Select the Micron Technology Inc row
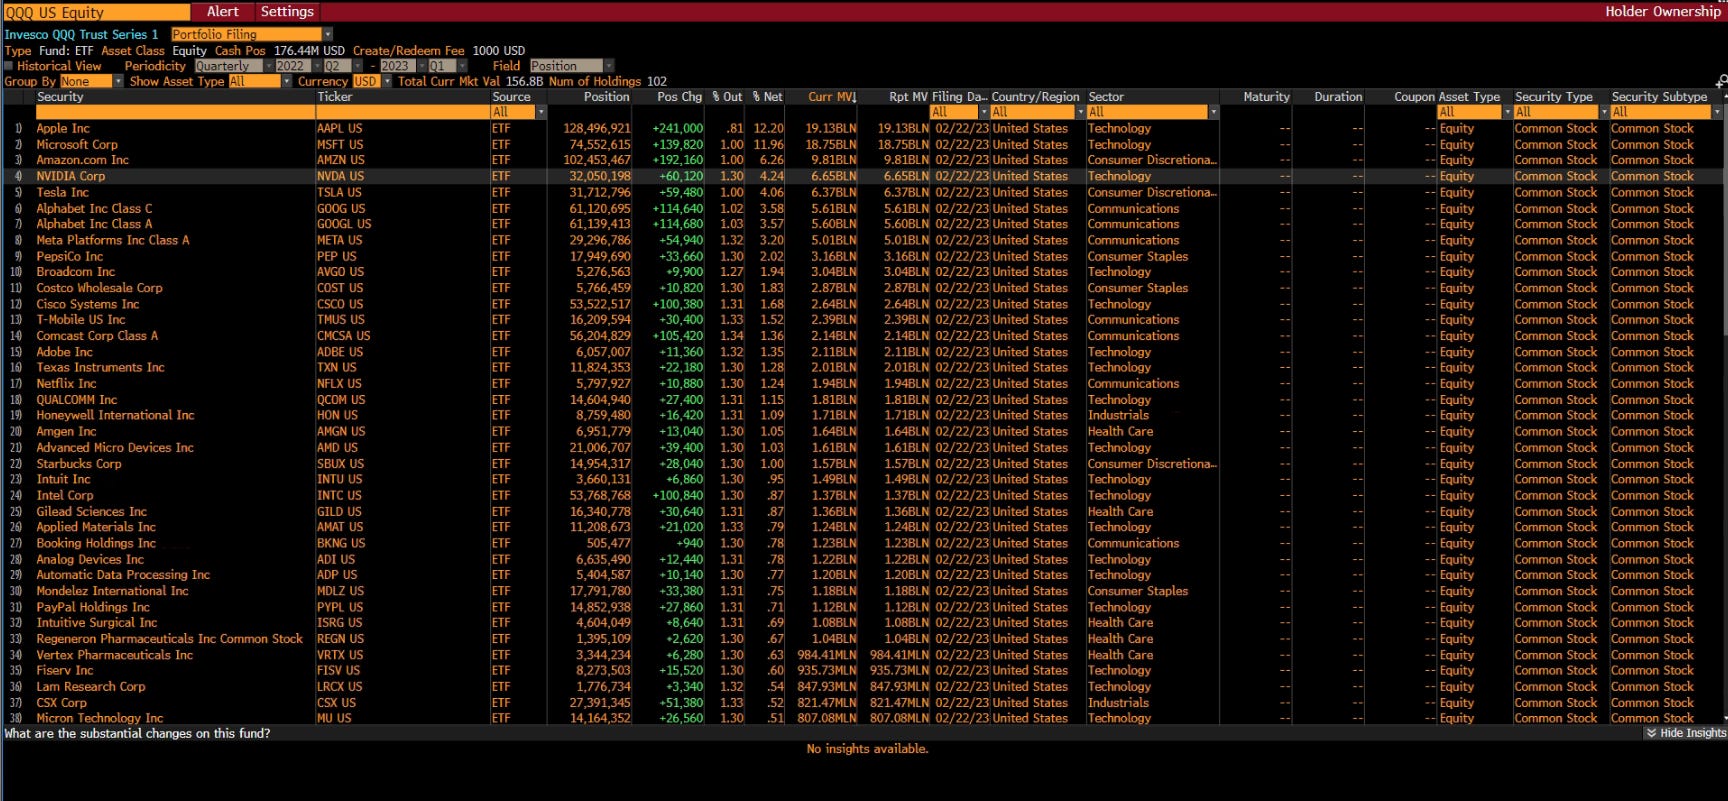Viewport: 1728px width, 801px height. (862, 718)
